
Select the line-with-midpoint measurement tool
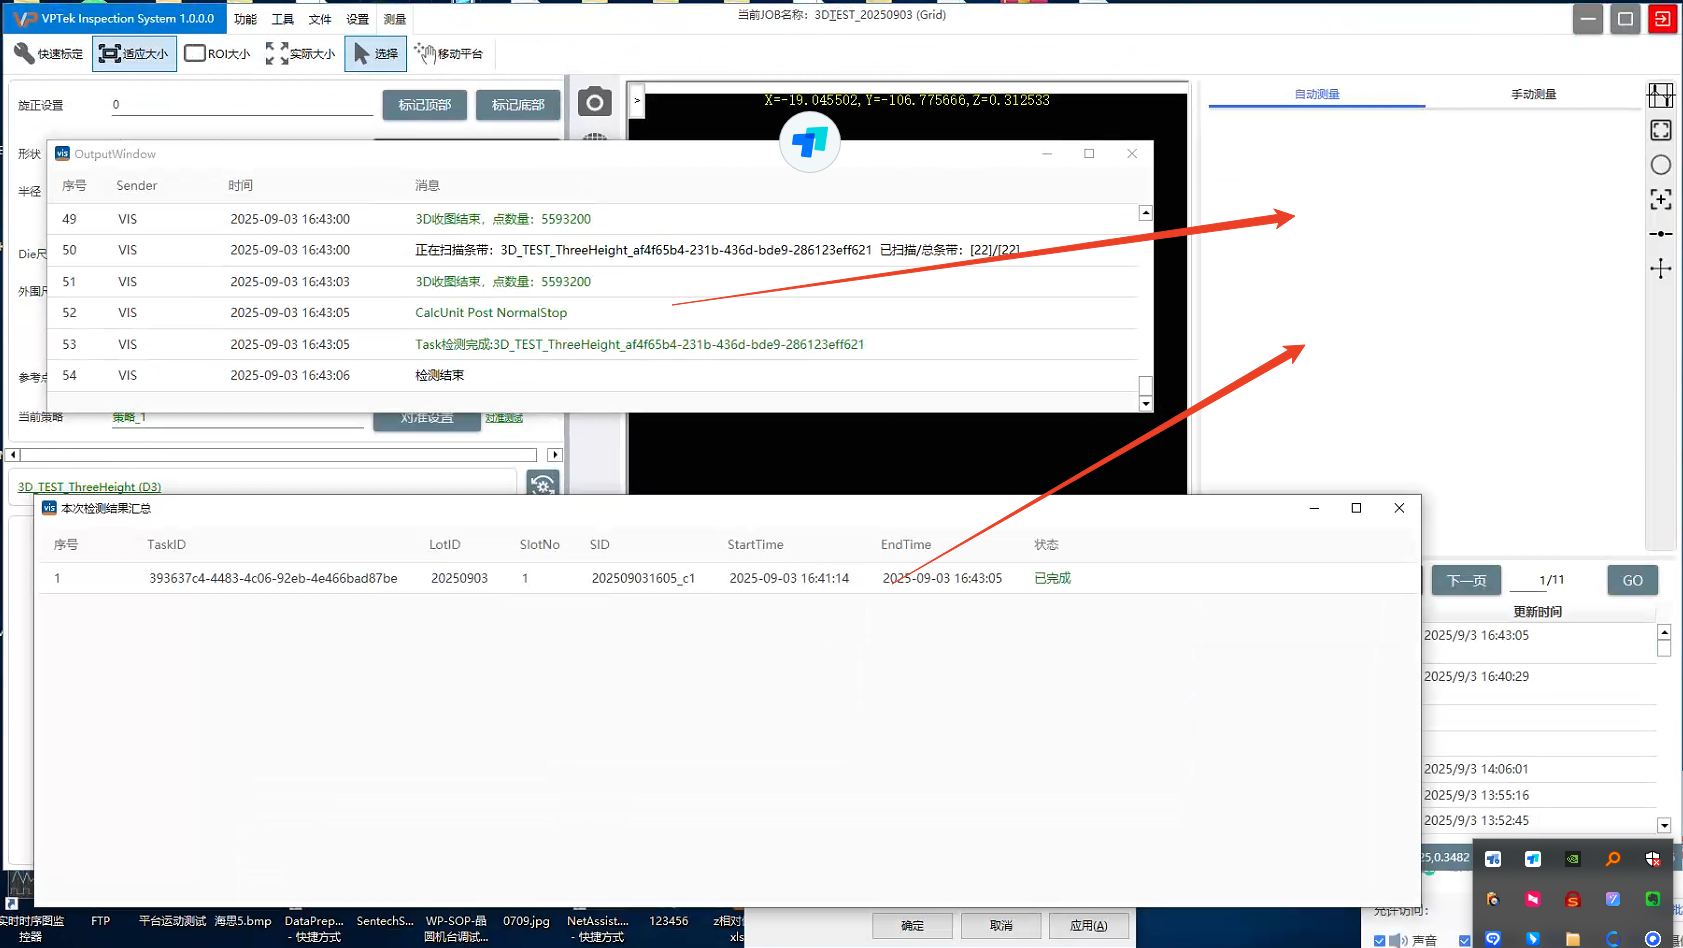click(1660, 234)
